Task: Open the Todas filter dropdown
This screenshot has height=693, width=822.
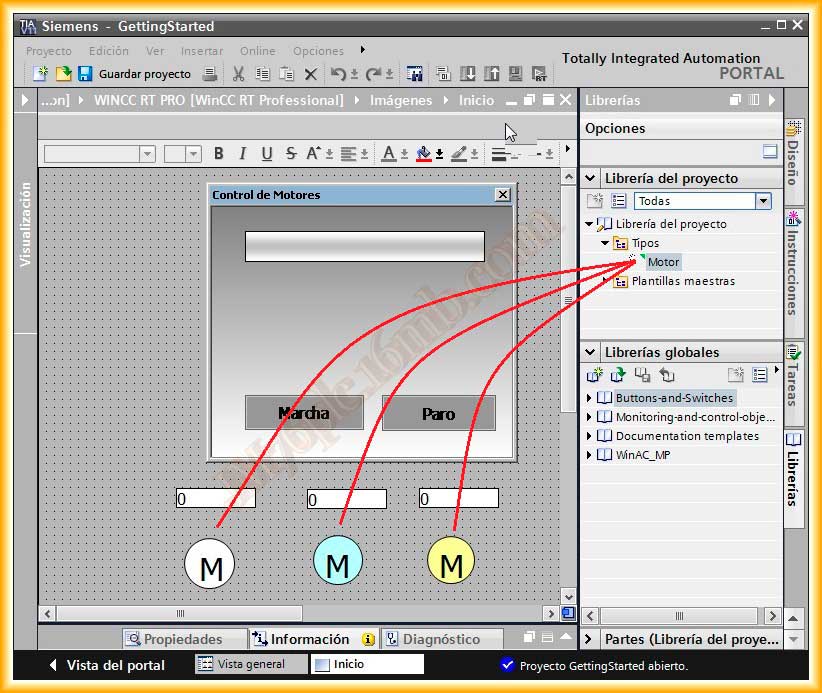Action: point(763,201)
